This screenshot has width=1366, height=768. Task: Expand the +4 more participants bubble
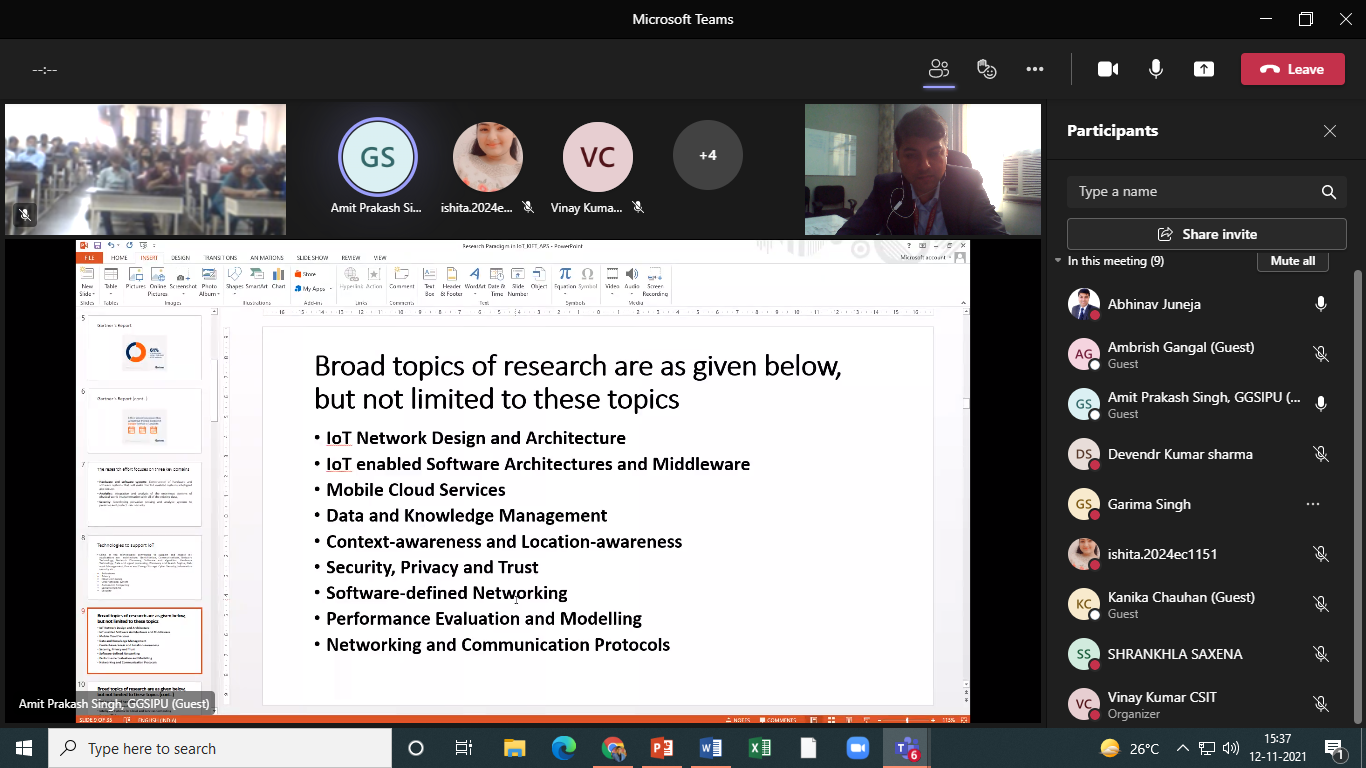pos(707,155)
